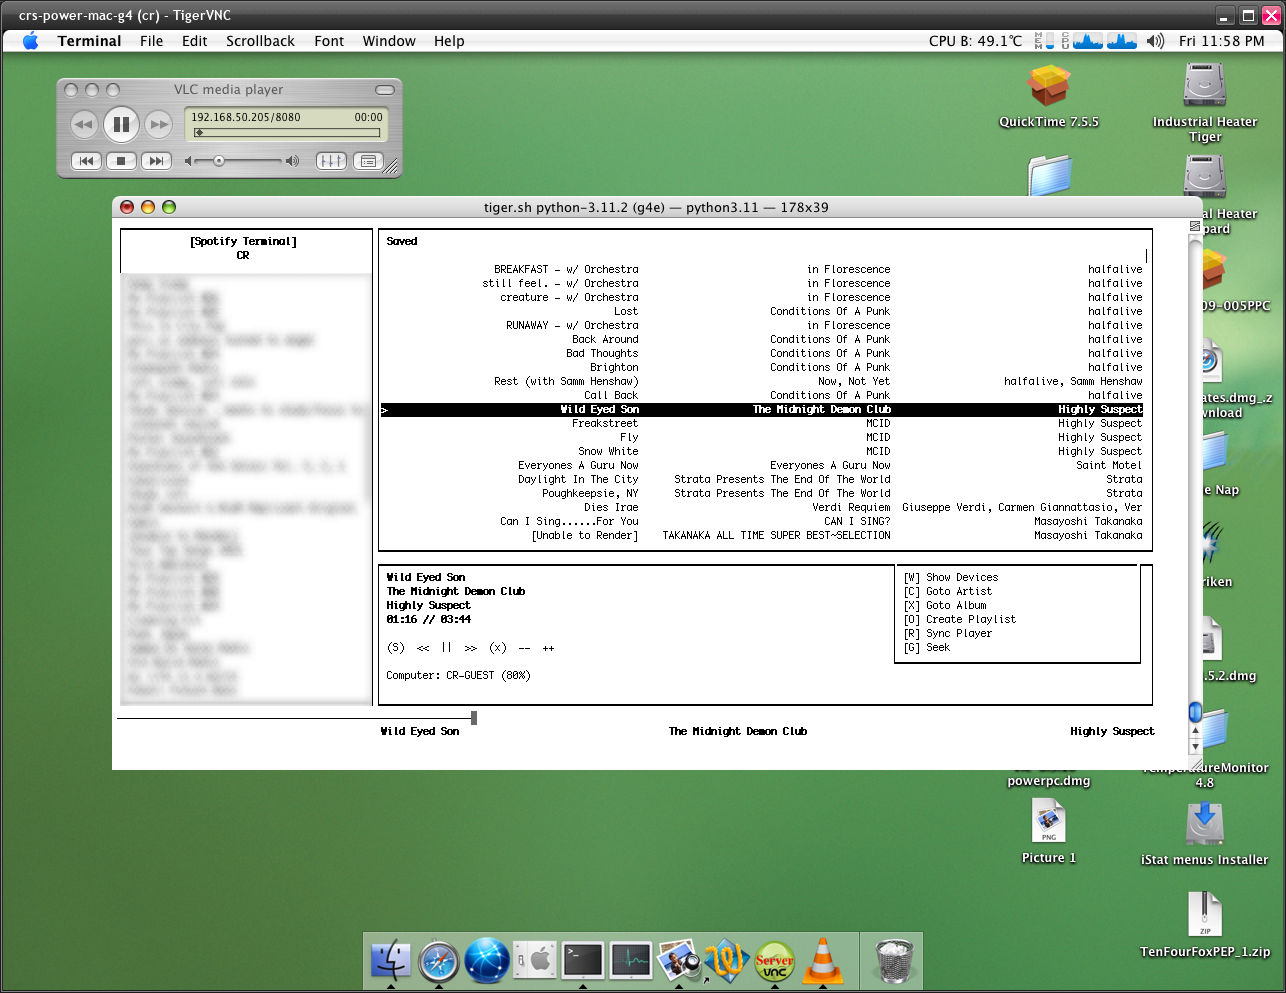Click the blue globe dock icon
This screenshot has width=1286, height=993.
point(487,960)
